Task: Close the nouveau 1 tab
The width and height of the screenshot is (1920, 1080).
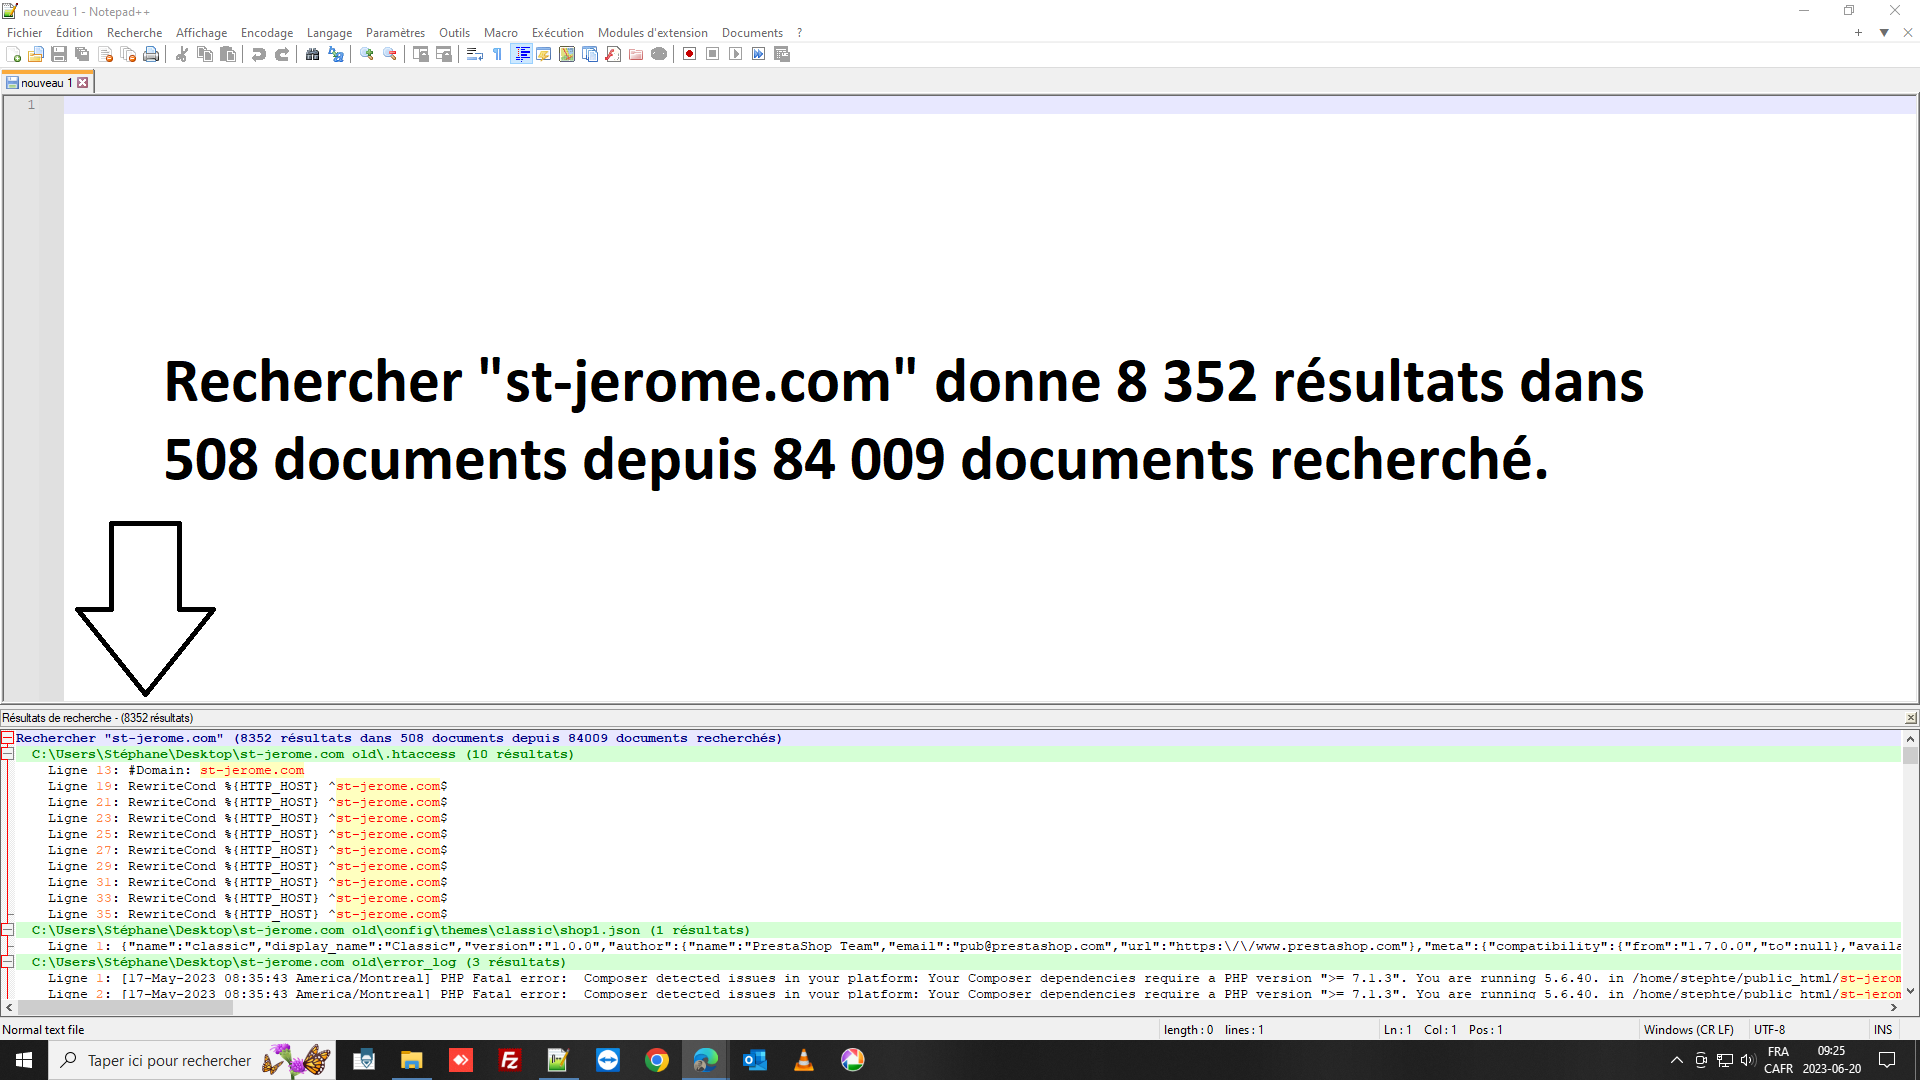Action: pos(83,83)
